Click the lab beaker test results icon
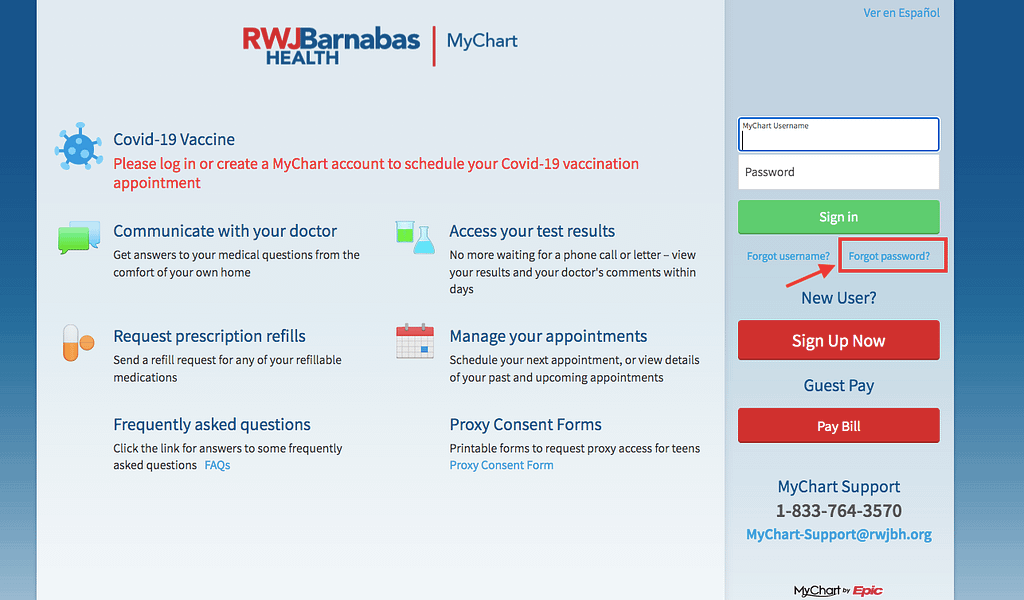1024x600 pixels. click(x=415, y=237)
